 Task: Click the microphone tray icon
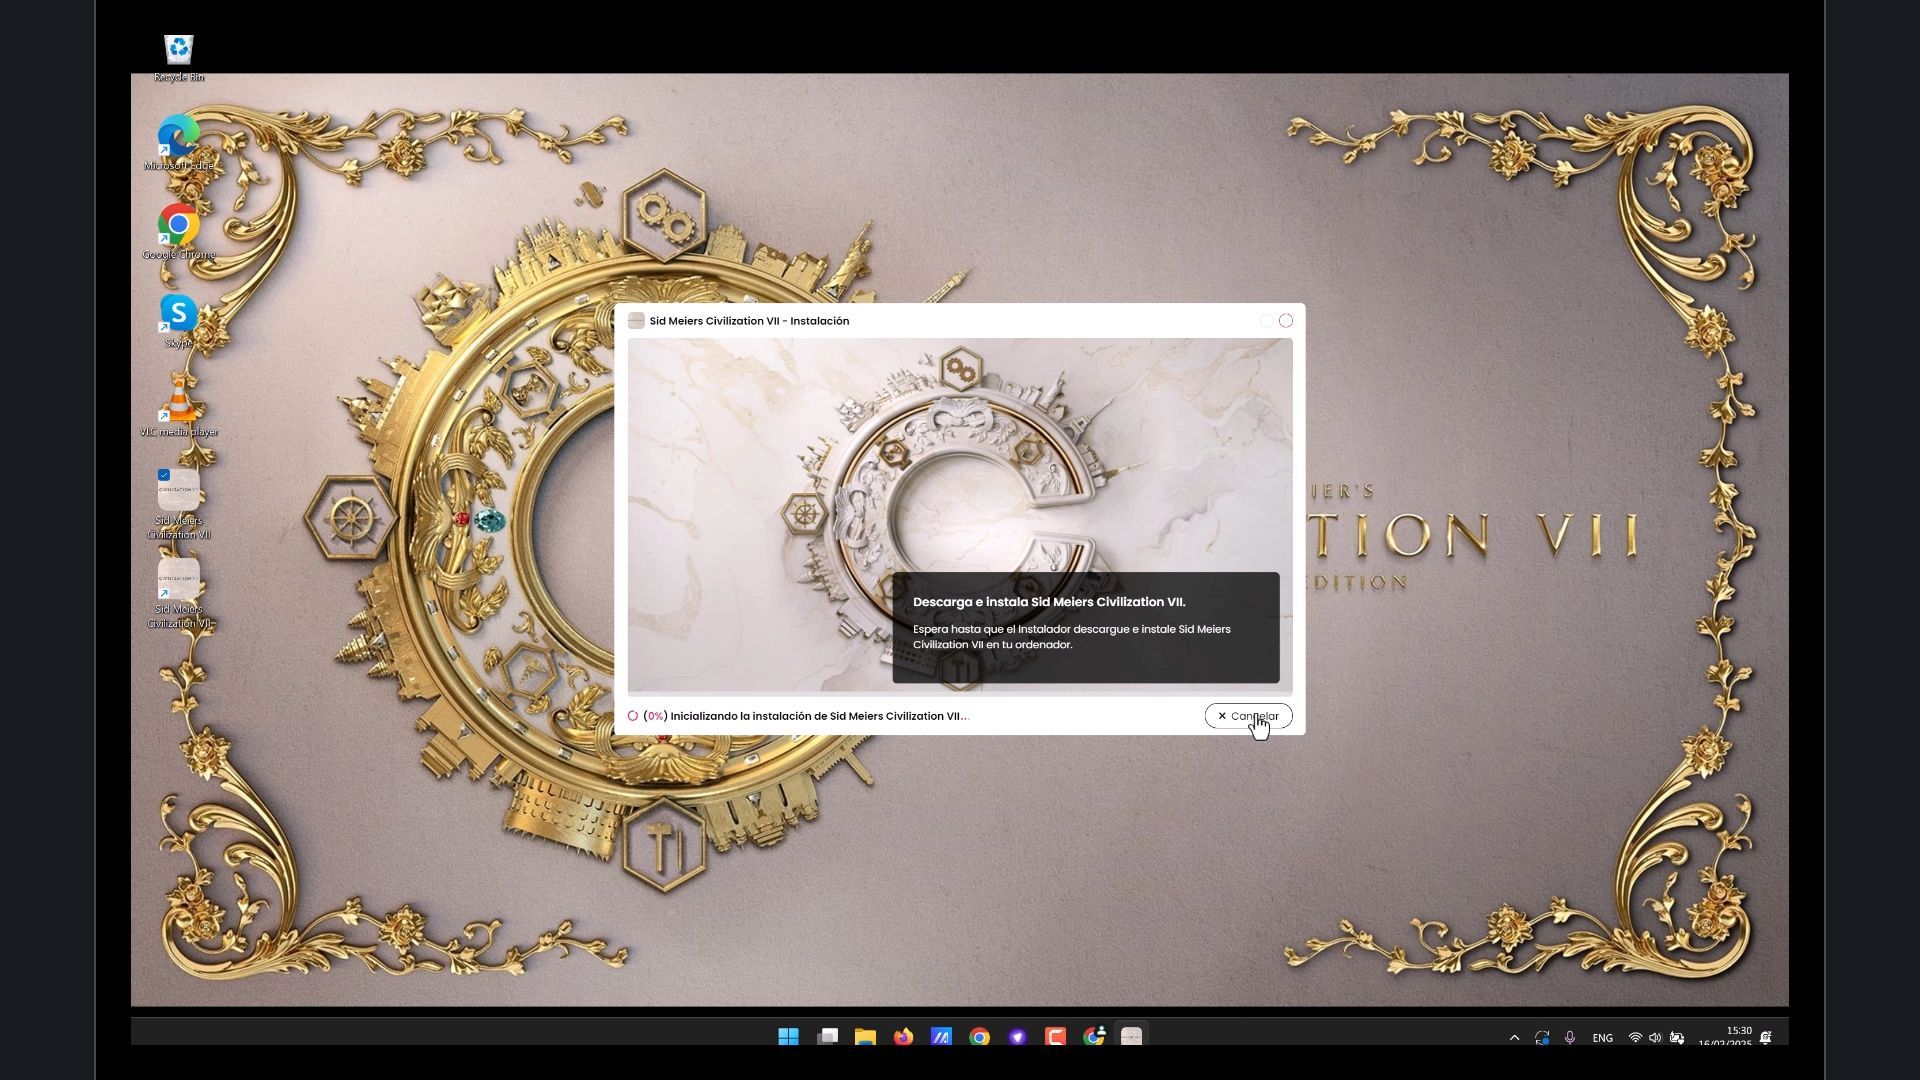pyautogui.click(x=1570, y=1038)
